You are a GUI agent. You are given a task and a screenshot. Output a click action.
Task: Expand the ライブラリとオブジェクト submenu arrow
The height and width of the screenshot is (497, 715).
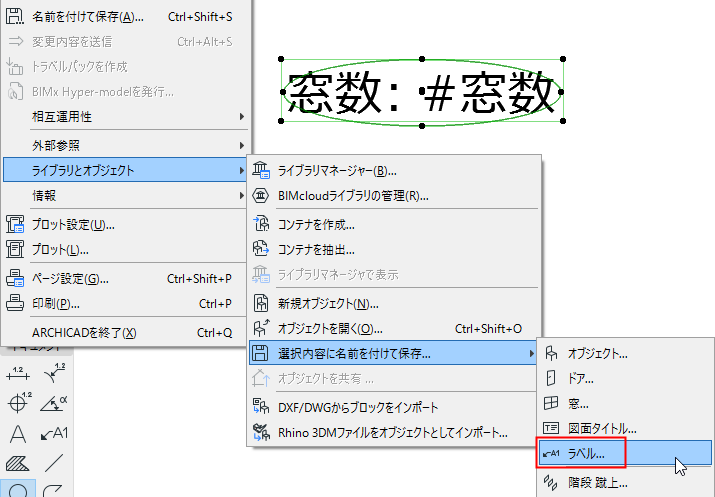[x=242, y=170]
